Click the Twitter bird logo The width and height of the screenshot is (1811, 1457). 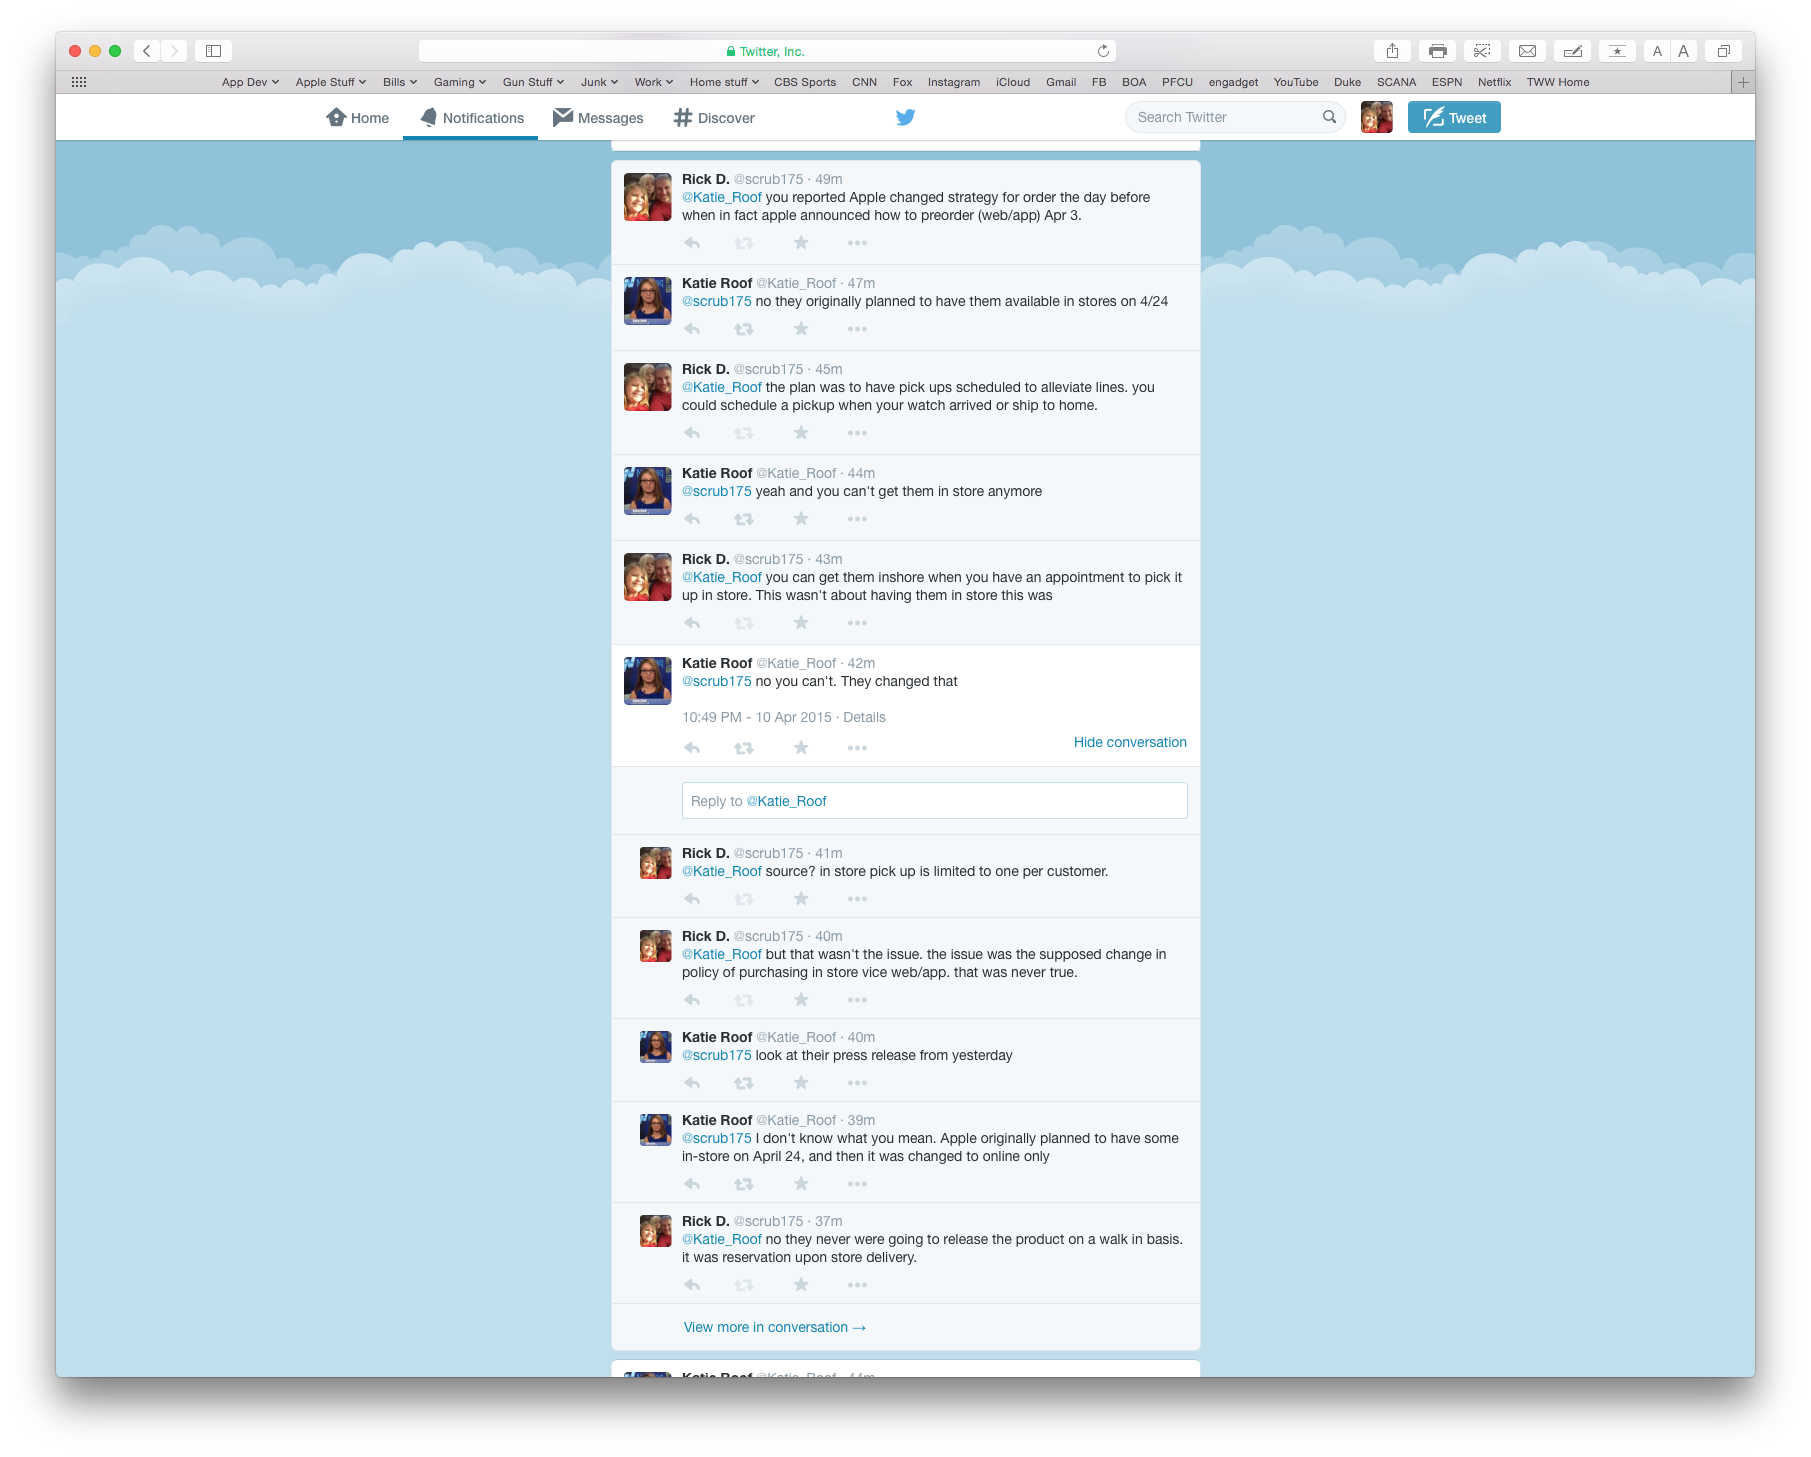click(905, 117)
